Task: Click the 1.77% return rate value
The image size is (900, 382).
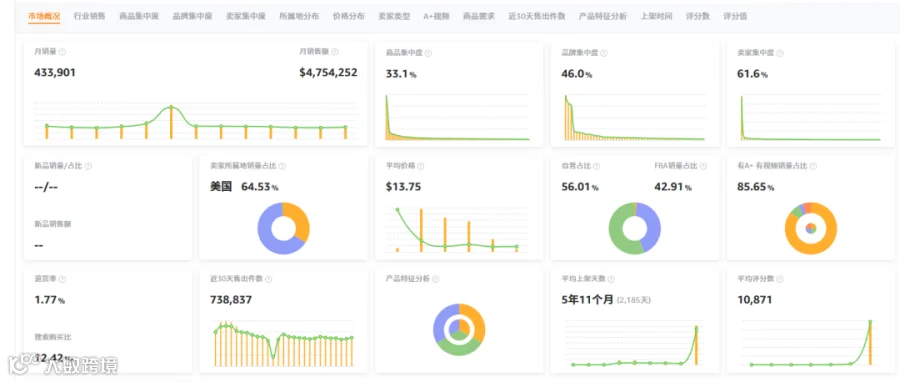Action: click(50, 300)
